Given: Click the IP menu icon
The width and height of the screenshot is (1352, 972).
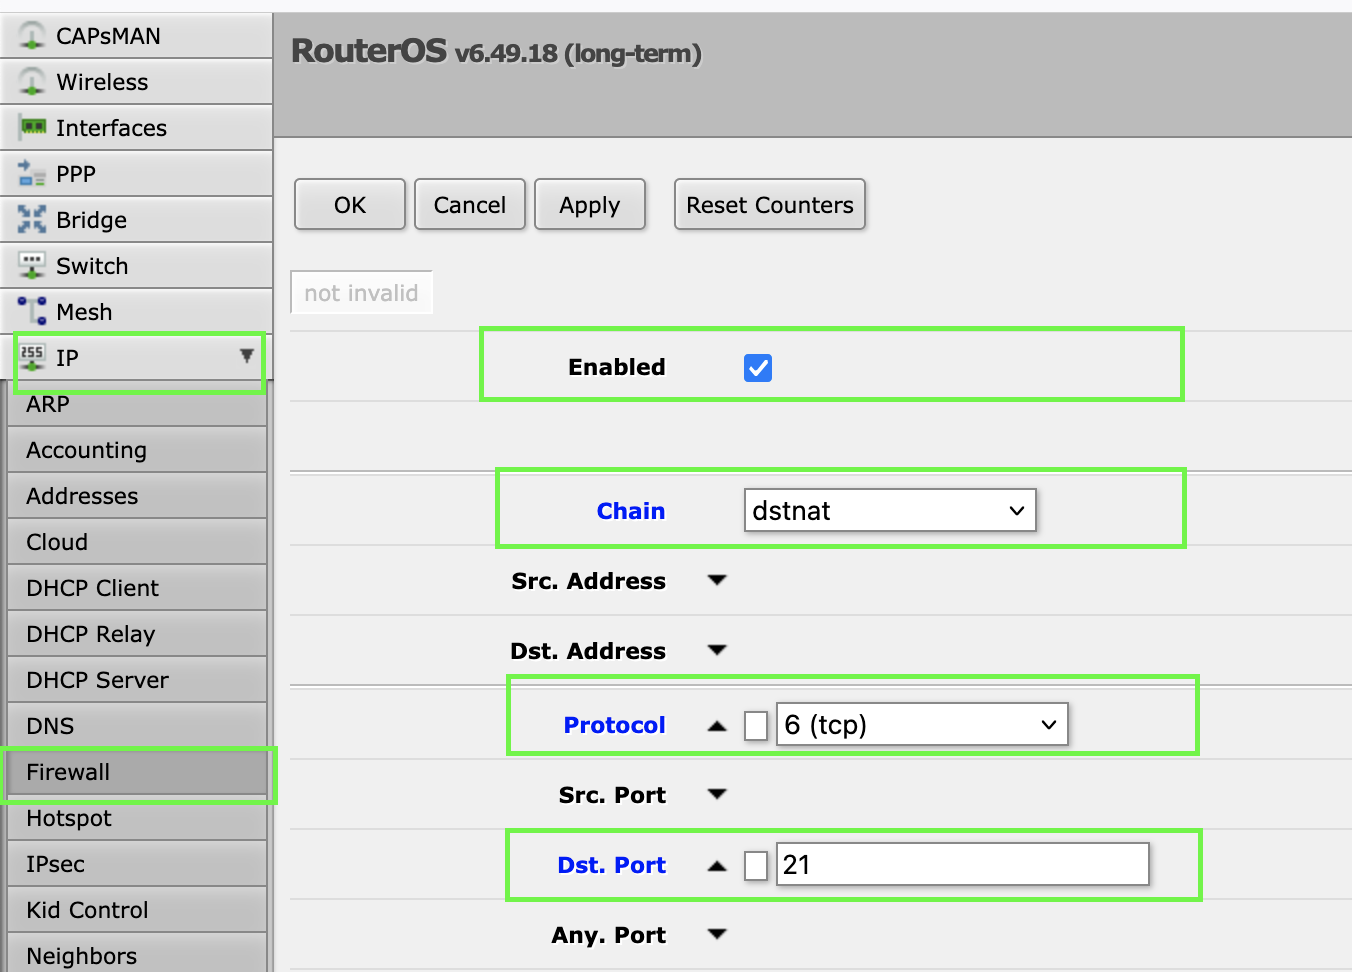Looking at the screenshot, I should coord(32,357).
